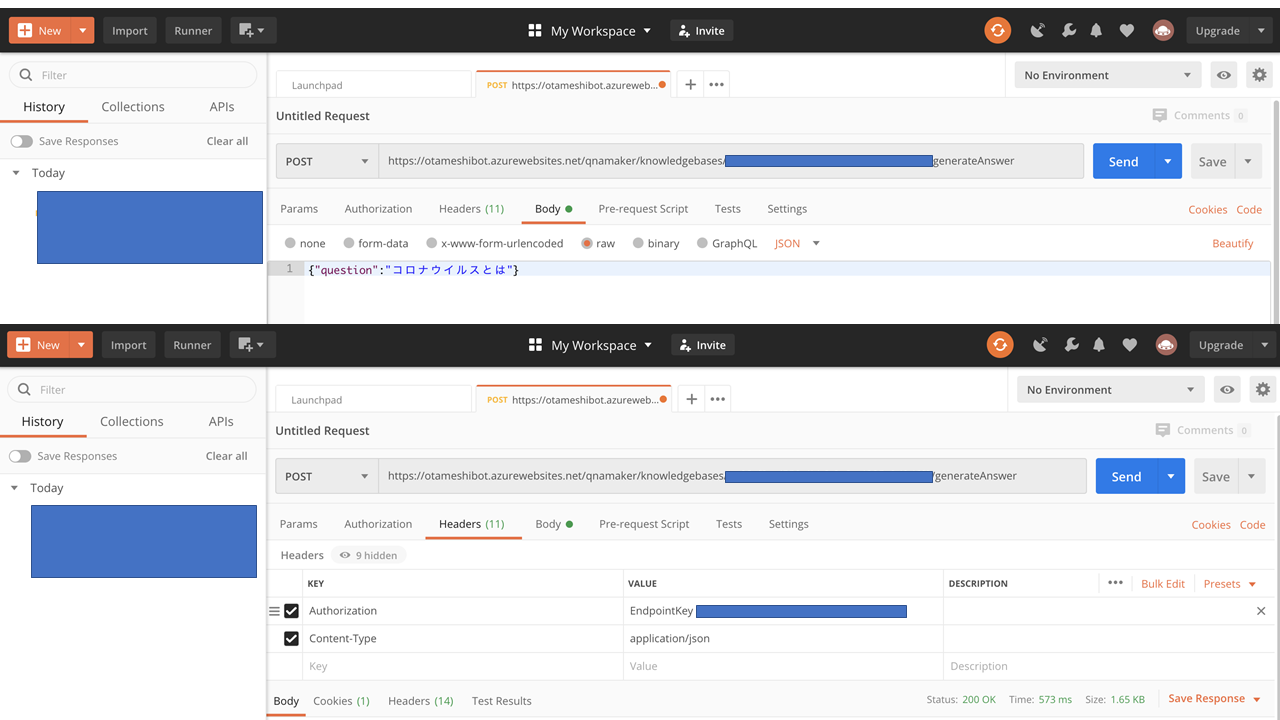The image size is (1280, 720).
Task: Click the empty Key field in headers table
Action: point(460,666)
